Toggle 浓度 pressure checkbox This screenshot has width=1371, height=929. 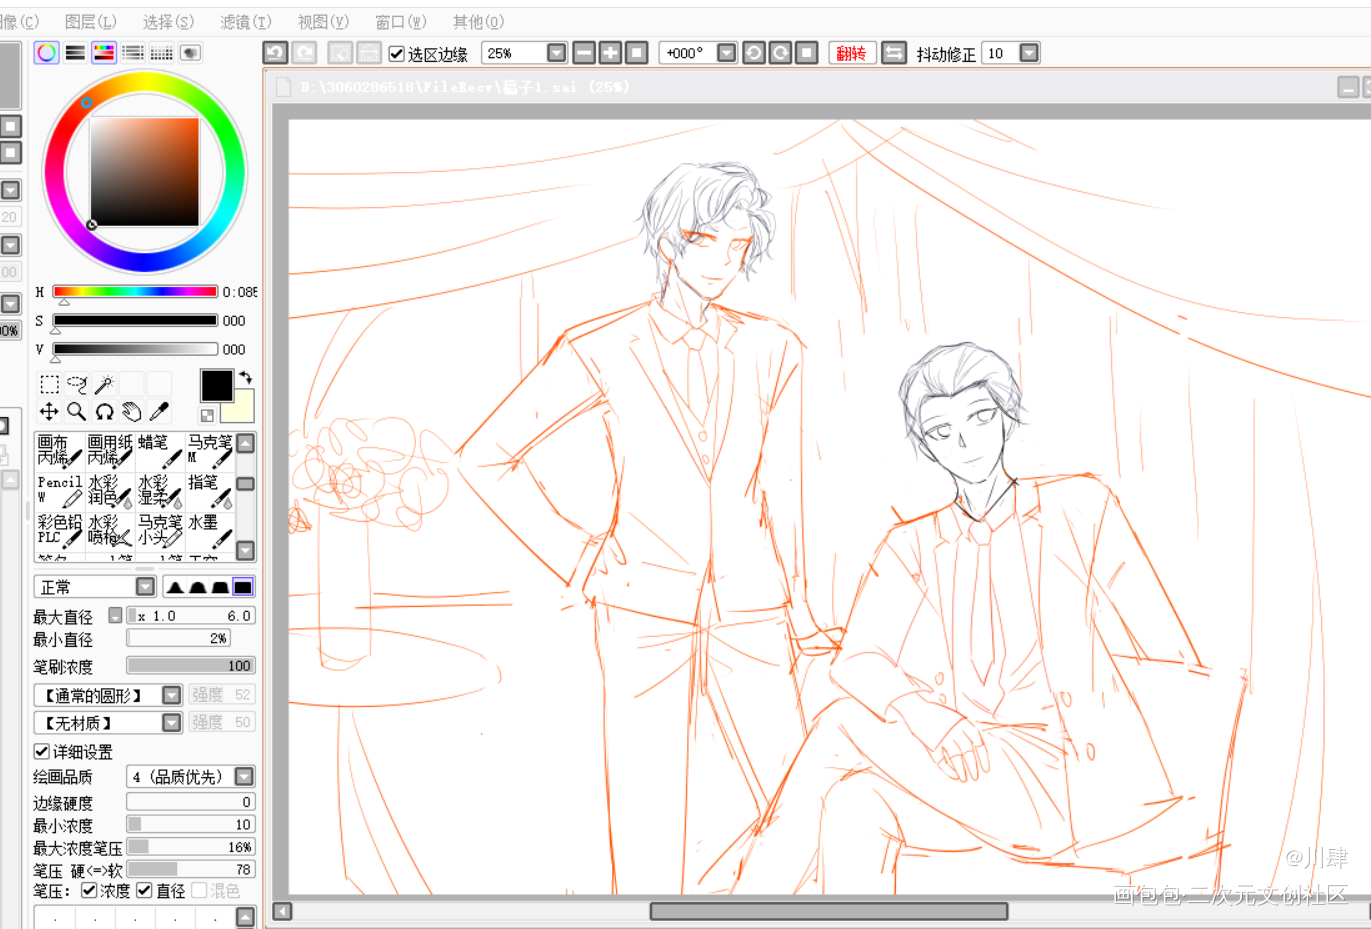[90, 890]
